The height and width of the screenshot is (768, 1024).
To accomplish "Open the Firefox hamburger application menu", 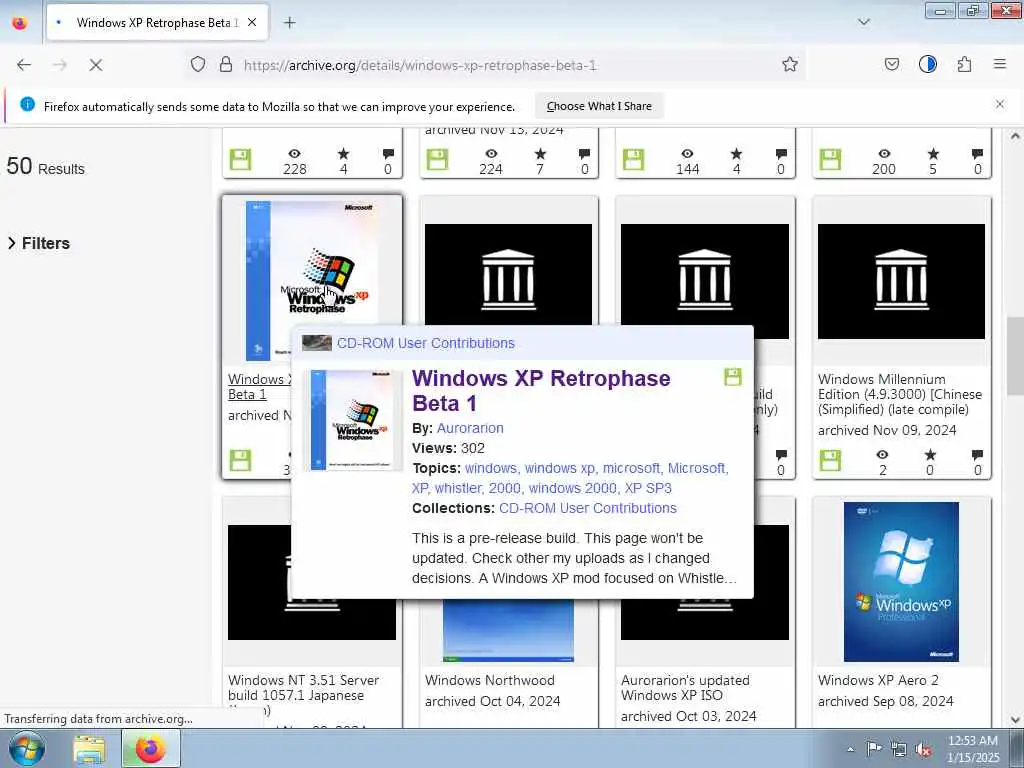I will [x=1000, y=64].
